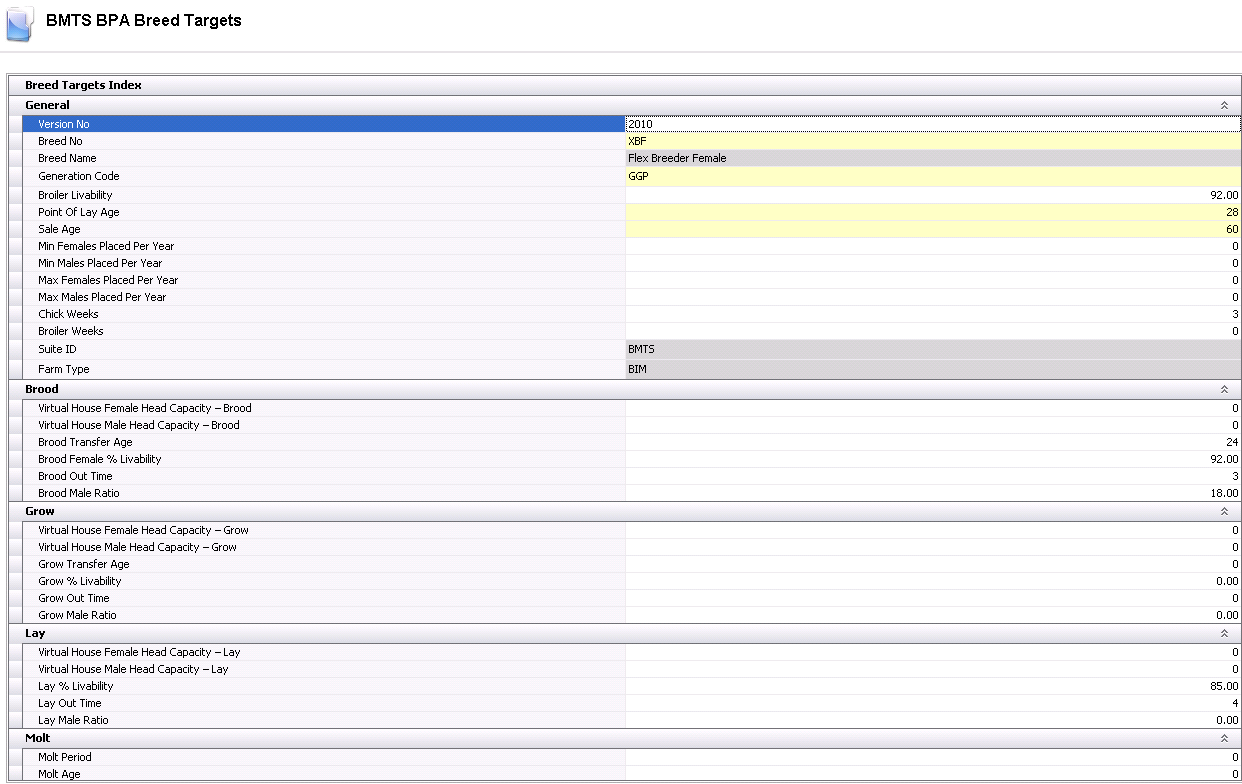Viewport: 1242px width, 784px height.
Task: Select the Brood Transfer Age value
Action: coord(932,442)
